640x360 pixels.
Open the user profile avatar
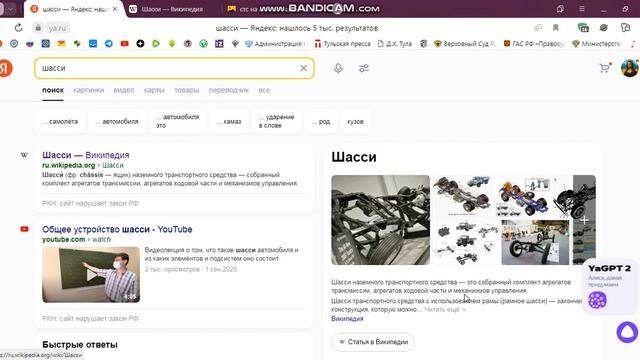coord(629,68)
